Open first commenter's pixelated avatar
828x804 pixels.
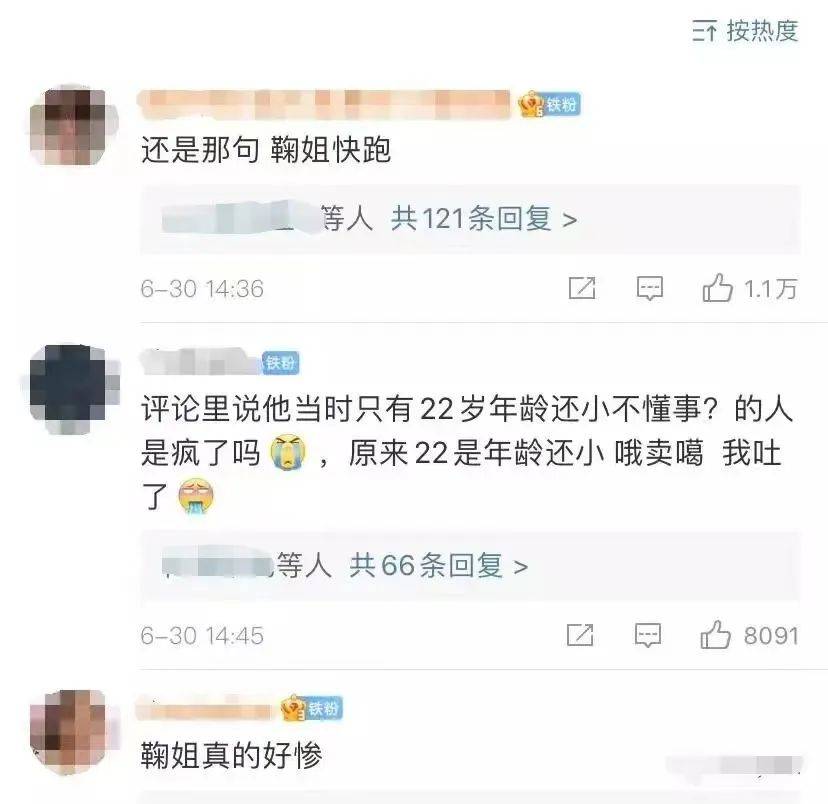click(x=74, y=126)
